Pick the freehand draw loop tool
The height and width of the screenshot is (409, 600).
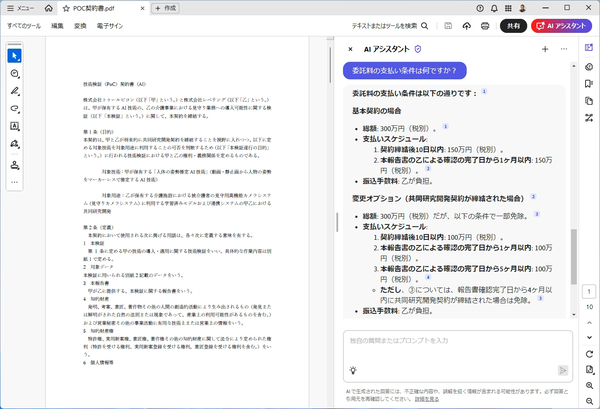click(x=15, y=109)
